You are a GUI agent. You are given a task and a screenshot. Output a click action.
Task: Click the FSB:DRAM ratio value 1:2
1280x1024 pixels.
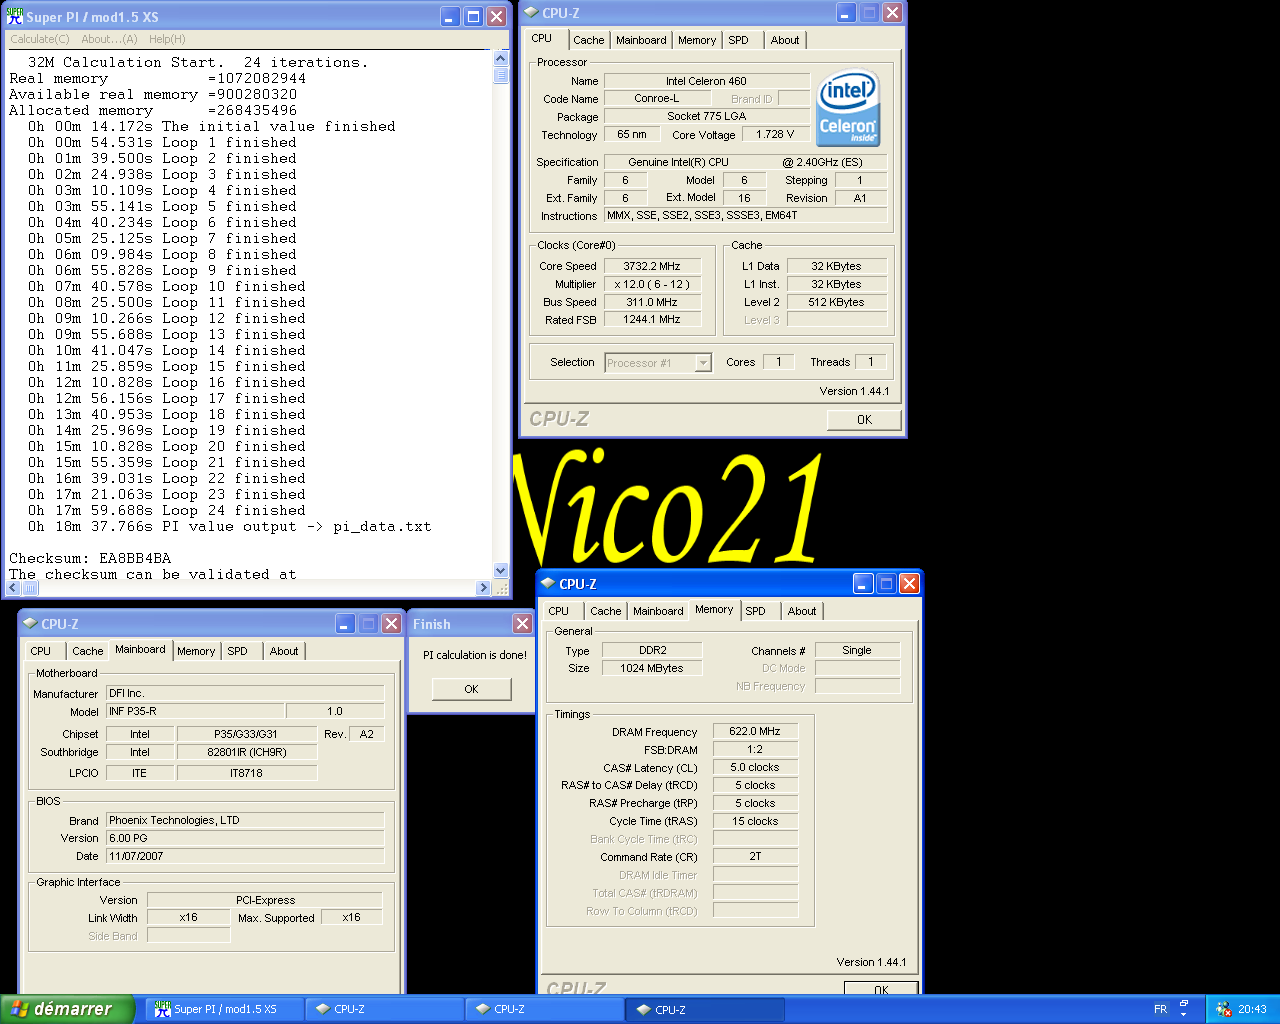tap(755, 749)
